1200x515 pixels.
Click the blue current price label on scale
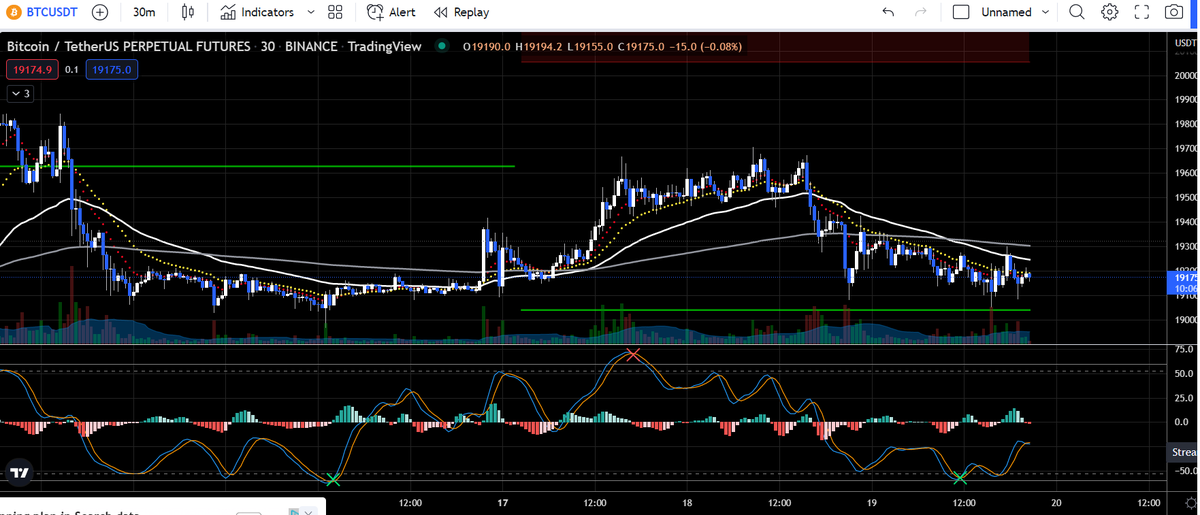pyautogui.click(x=1183, y=283)
